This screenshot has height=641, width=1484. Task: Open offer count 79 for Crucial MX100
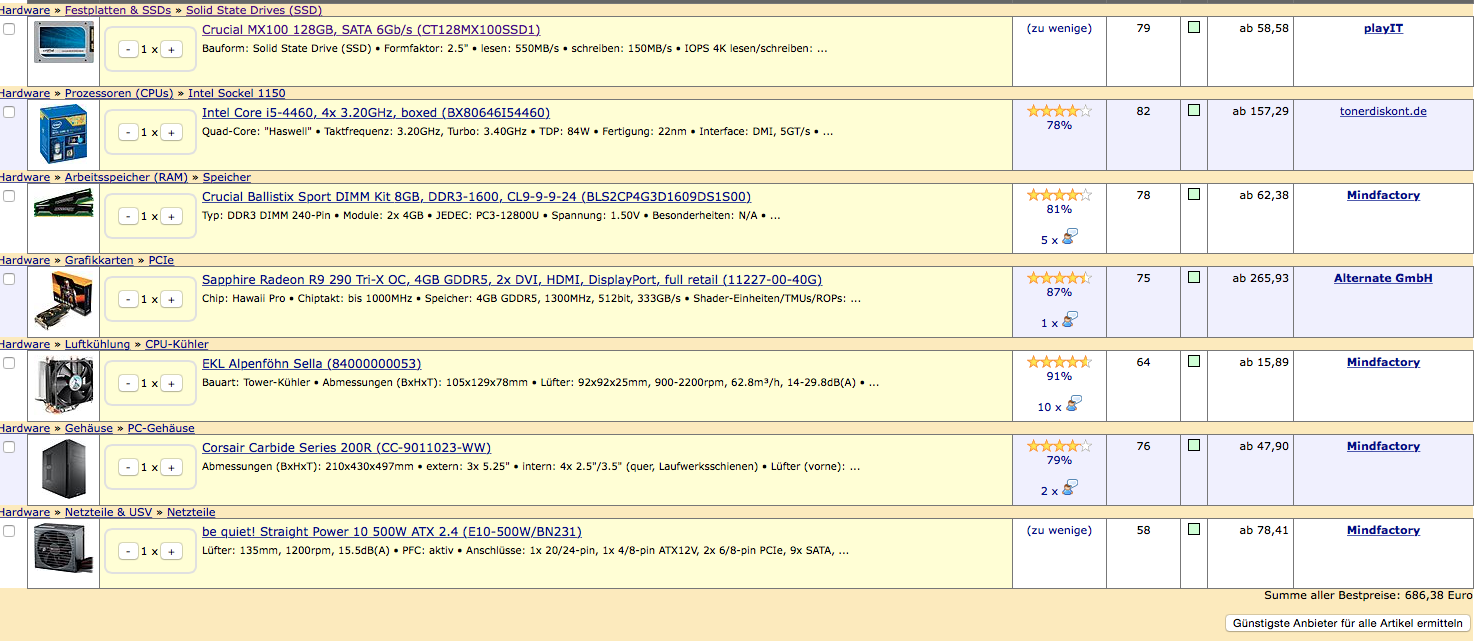[1143, 28]
